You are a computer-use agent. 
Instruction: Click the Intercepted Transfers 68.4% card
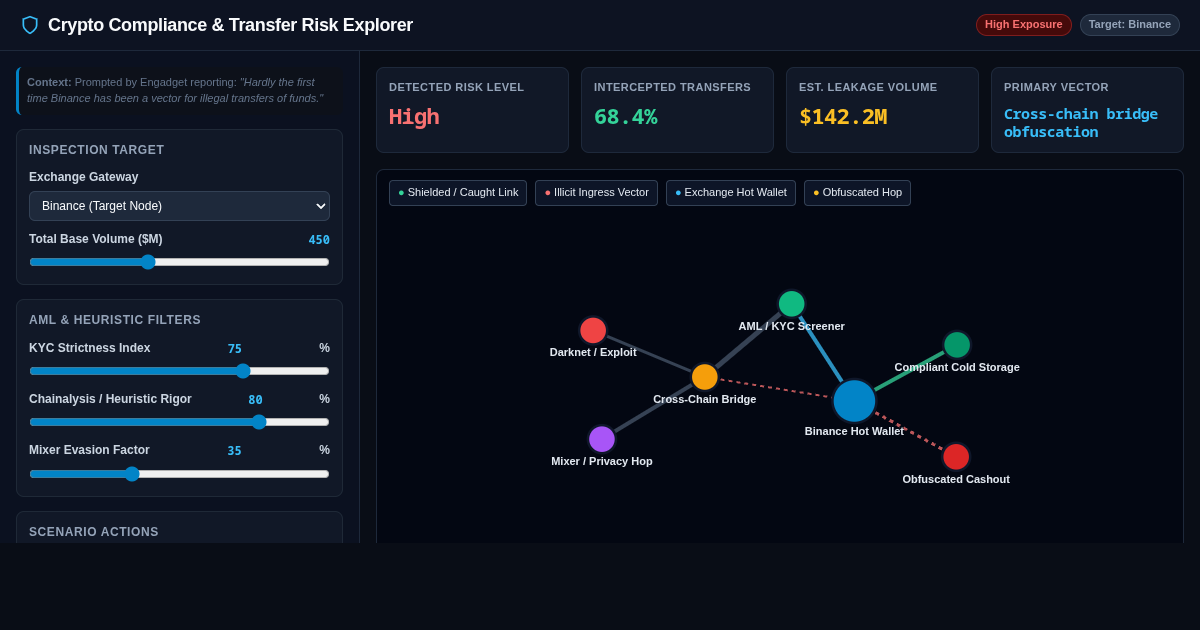[677, 110]
